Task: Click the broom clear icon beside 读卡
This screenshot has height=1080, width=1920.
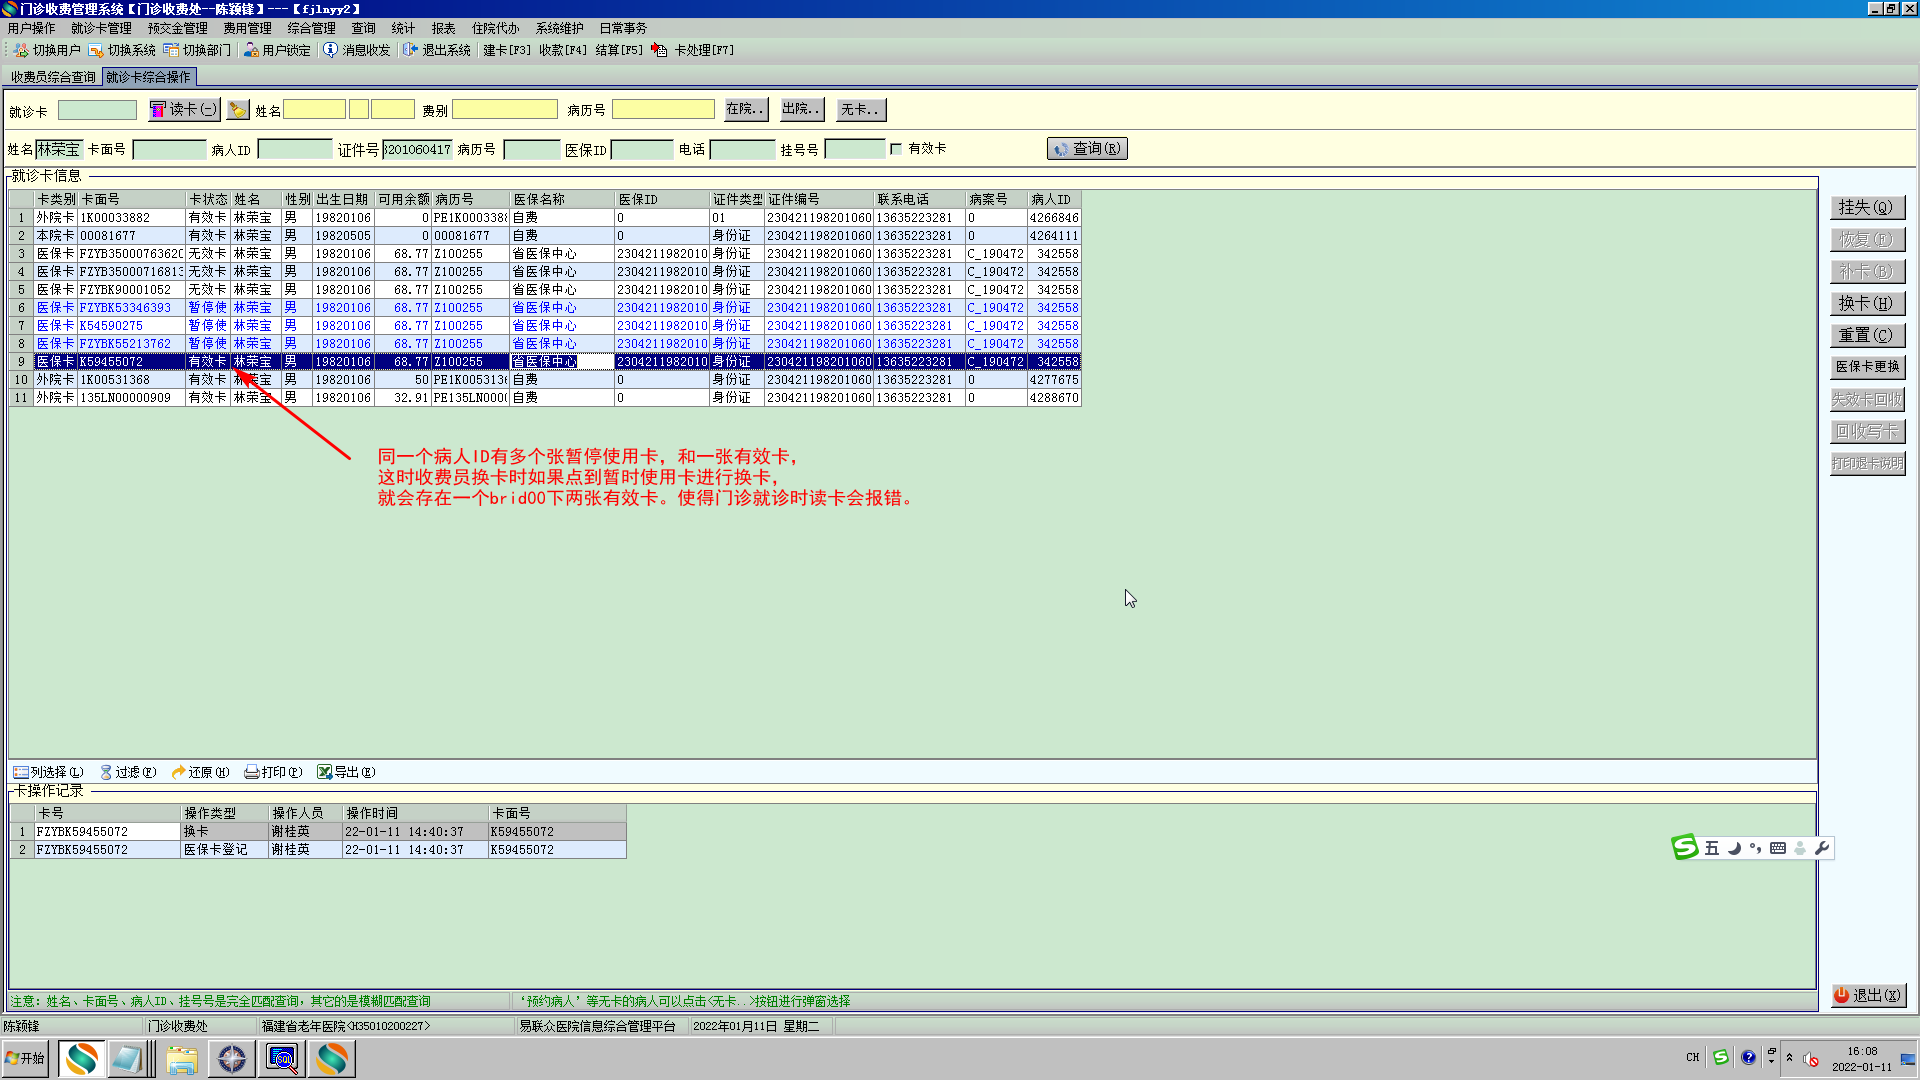Action: coord(238,110)
